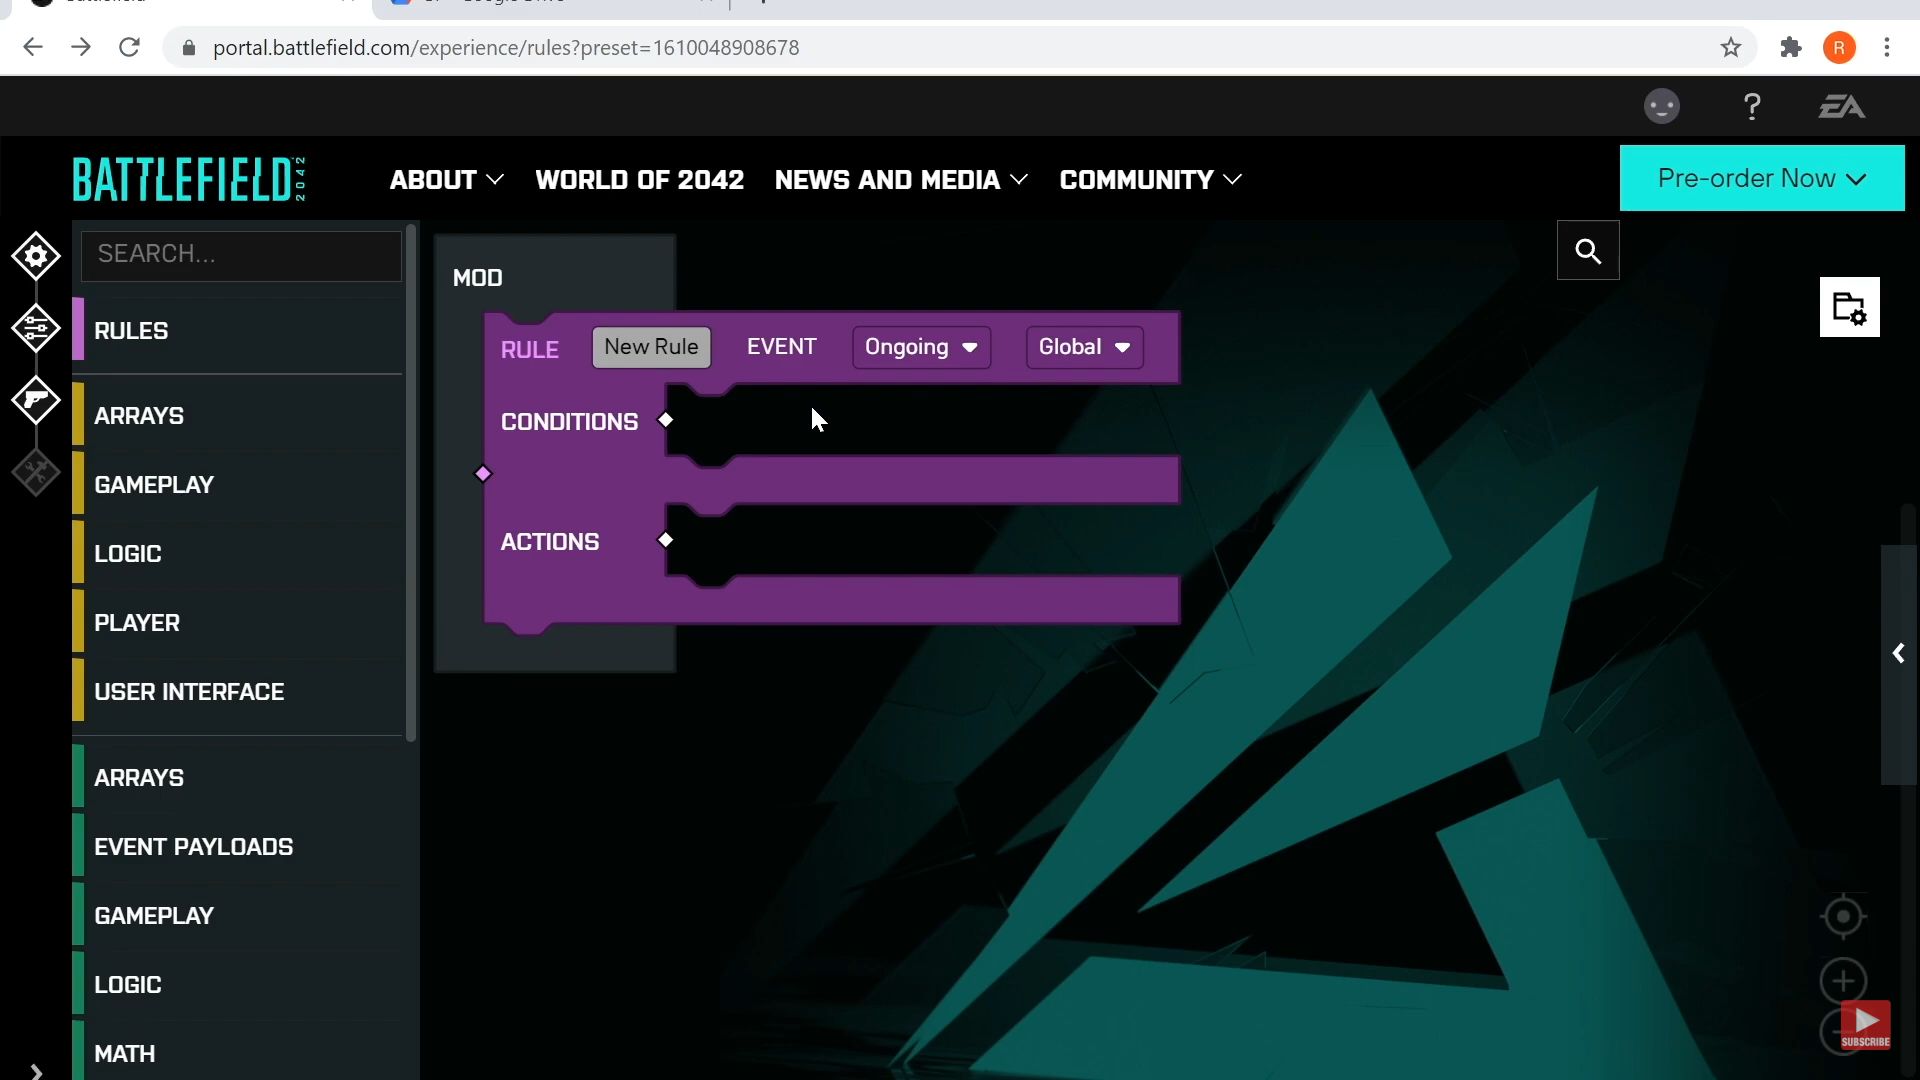Click the New Rule name field
The width and height of the screenshot is (1920, 1080).
pyautogui.click(x=651, y=347)
